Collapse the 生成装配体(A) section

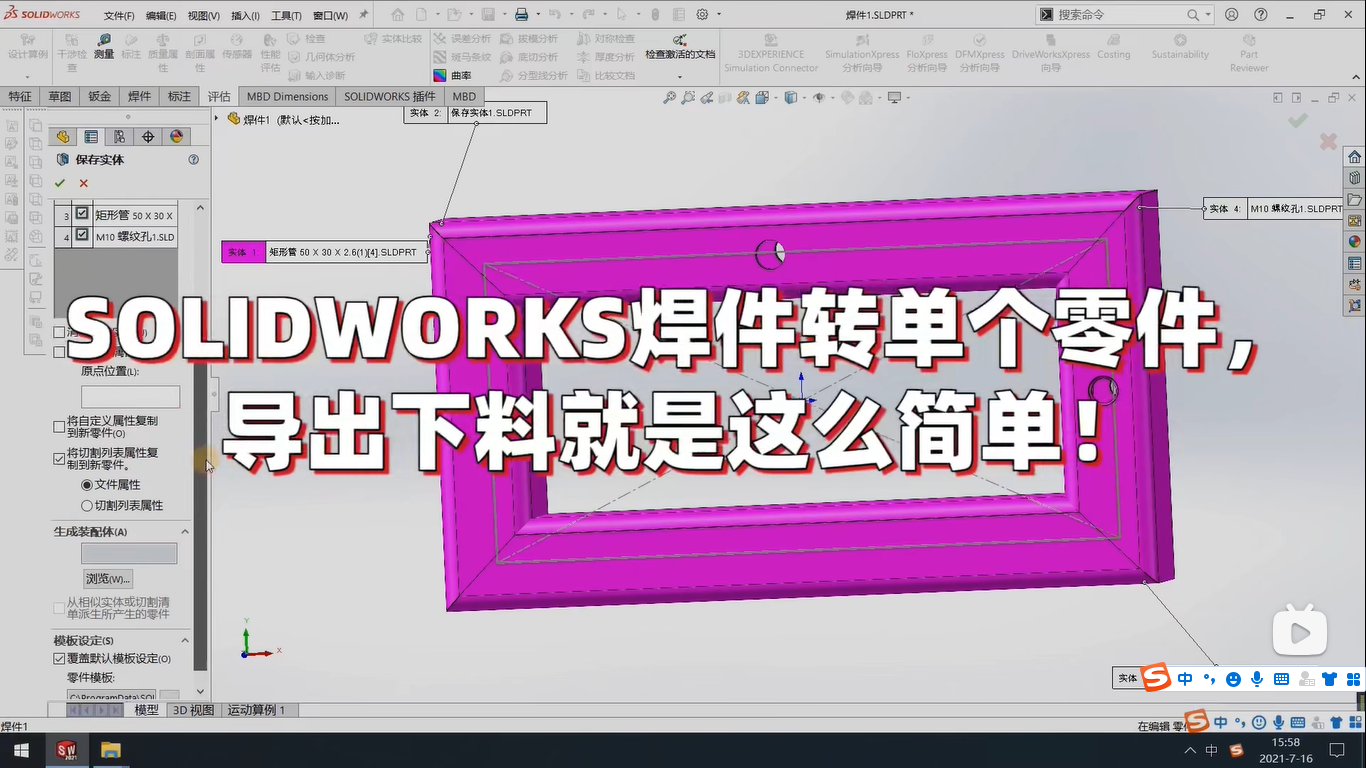[185, 532]
